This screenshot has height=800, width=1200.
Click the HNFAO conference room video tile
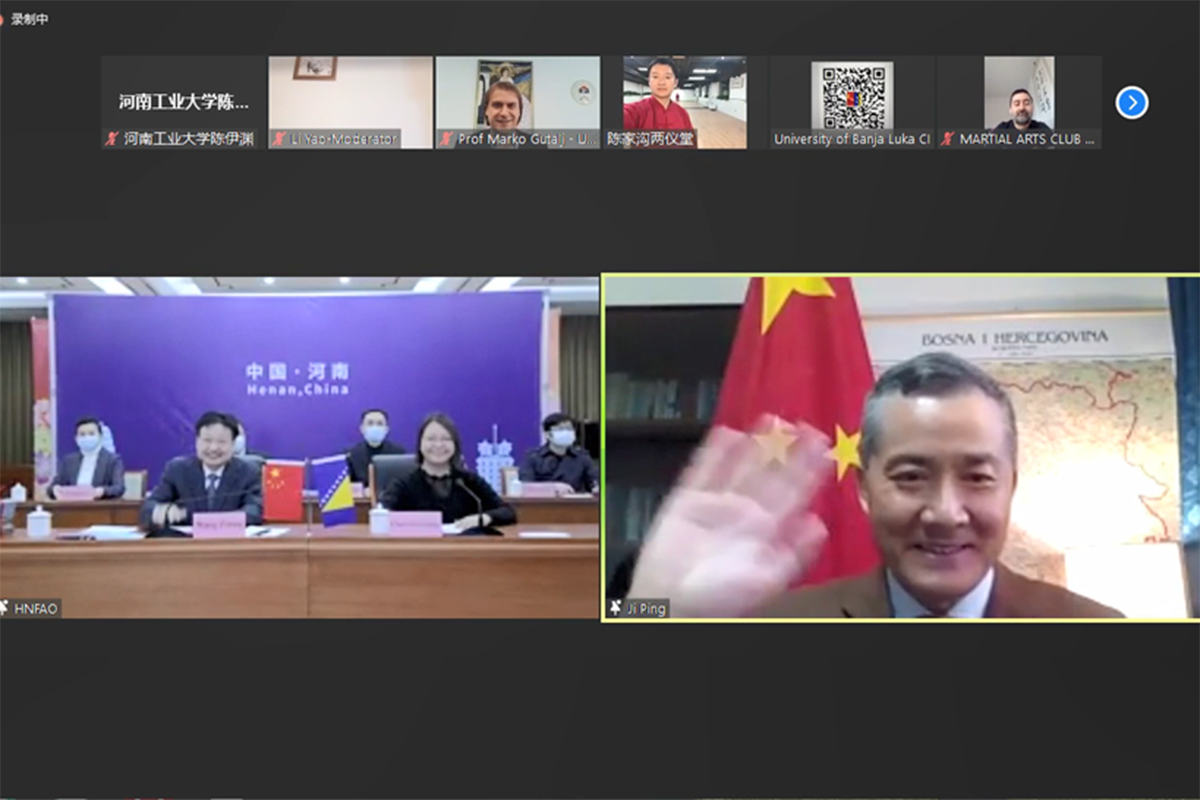tap(300, 447)
